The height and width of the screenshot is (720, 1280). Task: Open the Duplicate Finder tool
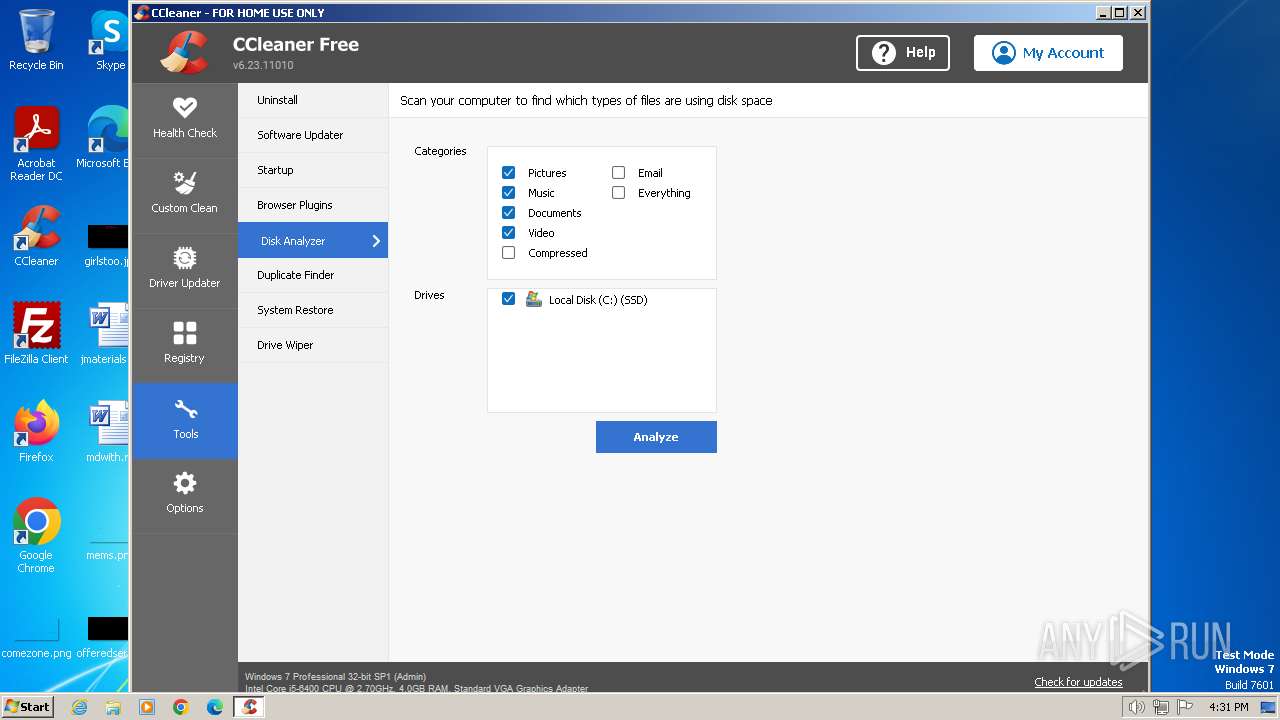tap(313, 275)
